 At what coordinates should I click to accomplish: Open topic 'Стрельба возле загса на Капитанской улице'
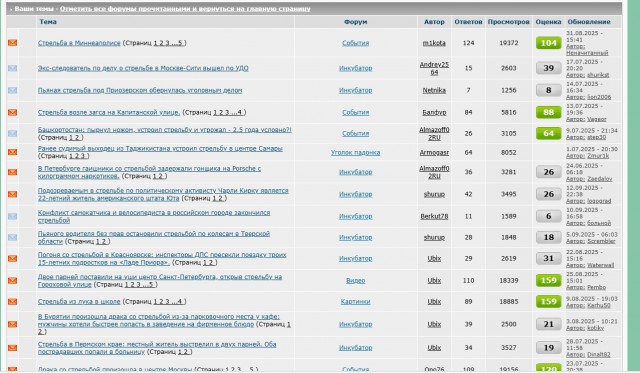(109, 112)
